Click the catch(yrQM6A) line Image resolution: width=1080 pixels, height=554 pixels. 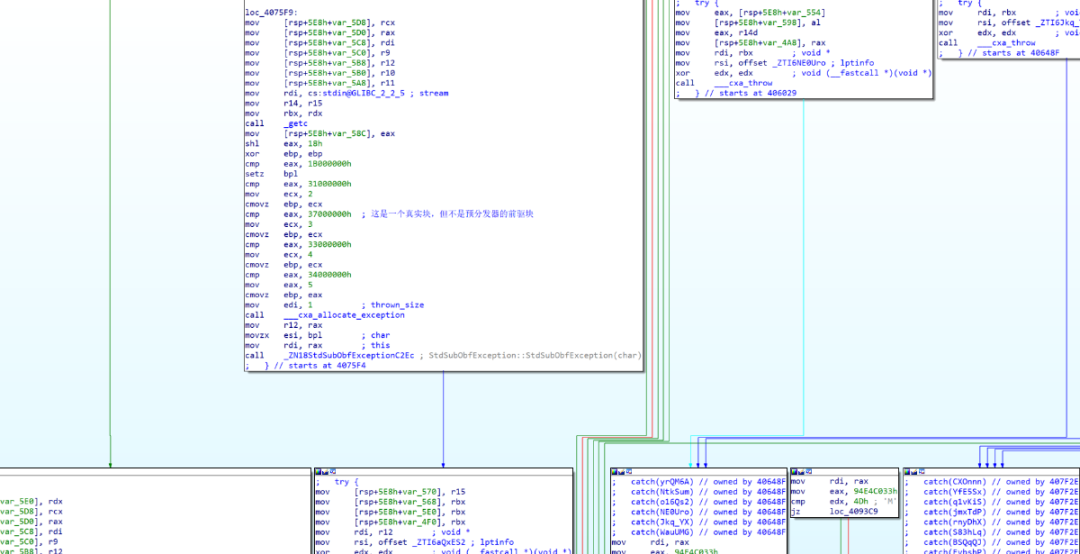point(699,482)
